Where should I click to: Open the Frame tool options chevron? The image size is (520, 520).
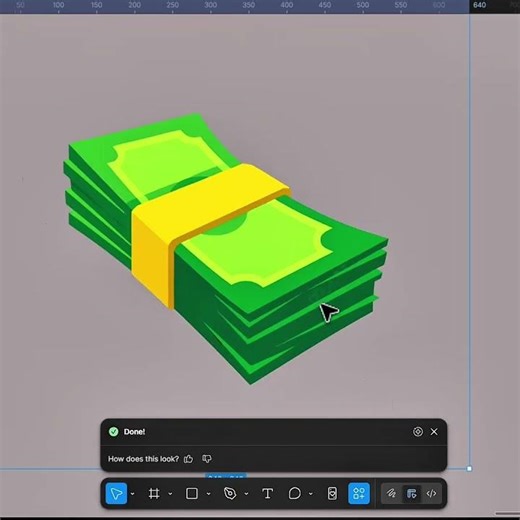pos(170,494)
